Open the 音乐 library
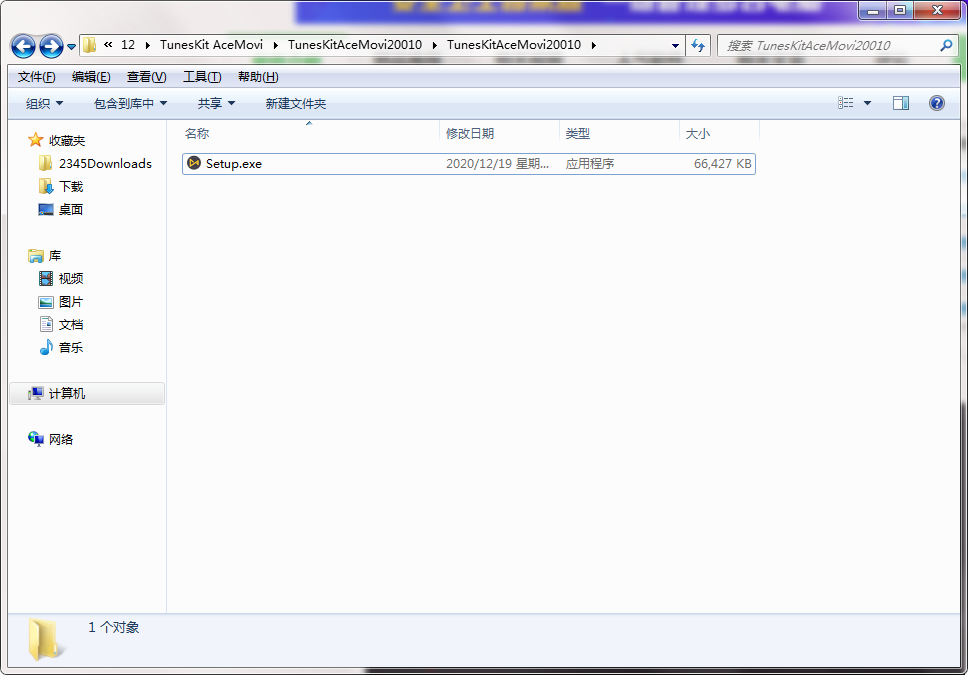Screen dimensions: 968x675 point(70,348)
